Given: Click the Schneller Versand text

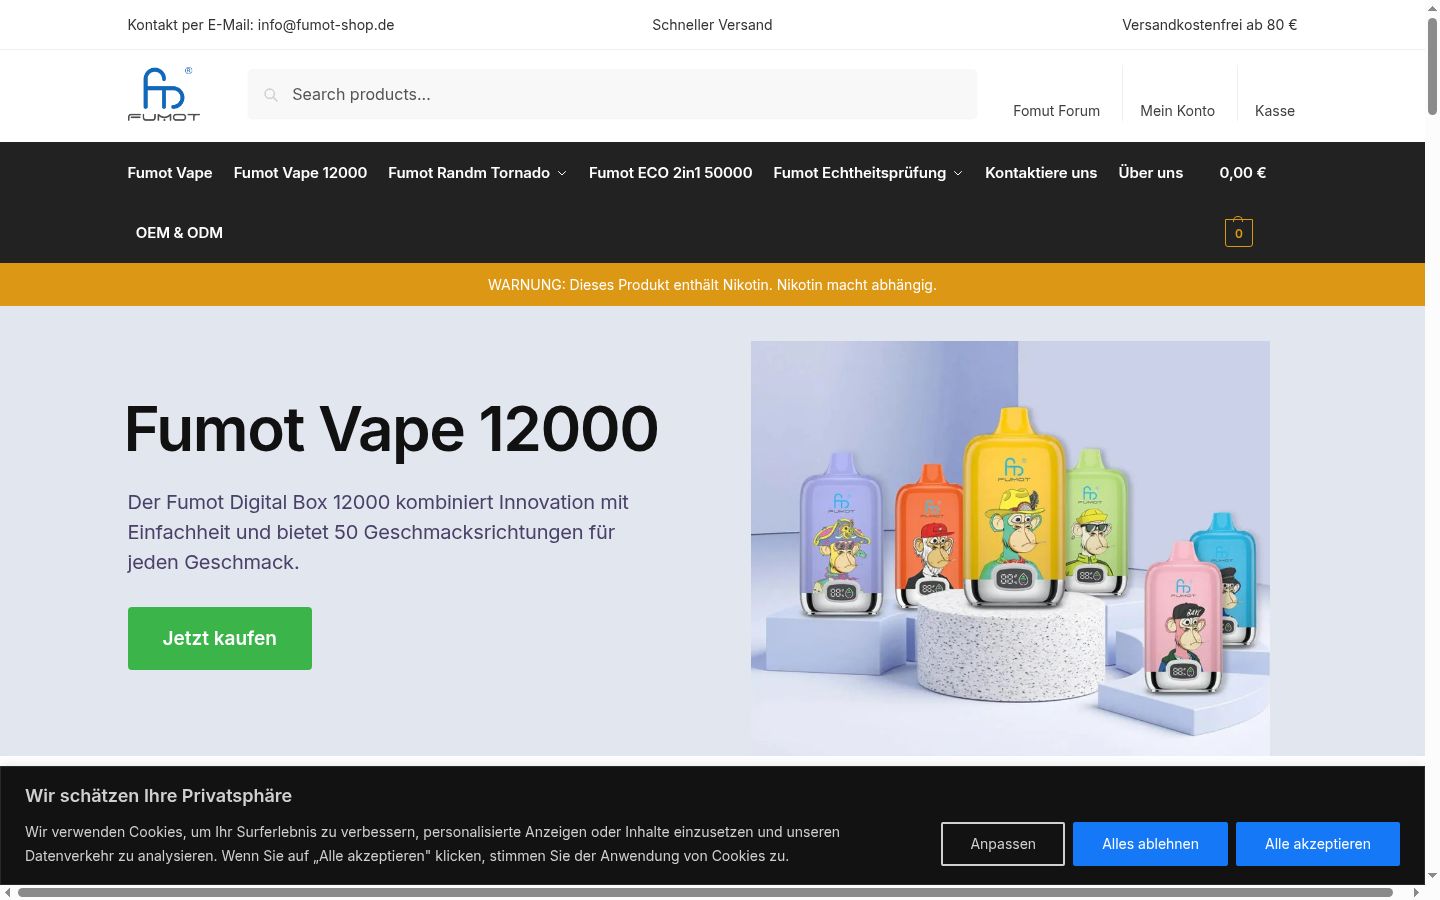Looking at the screenshot, I should (712, 25).
